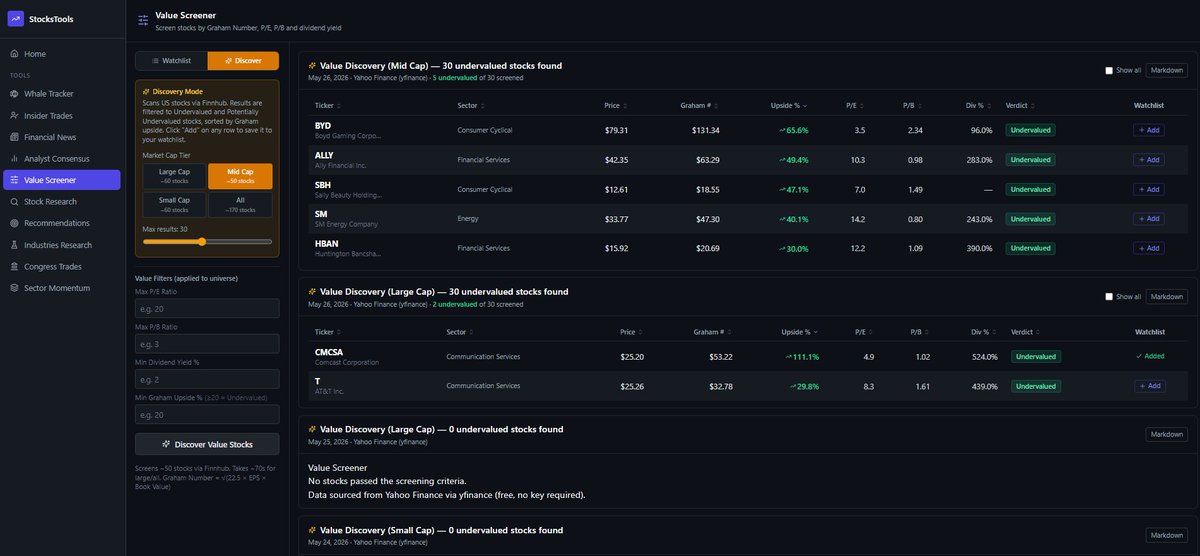Click Markdown for May 25 Large Cap results
The width and height of the screenshot is (1200, 556).
[1167, 434]
